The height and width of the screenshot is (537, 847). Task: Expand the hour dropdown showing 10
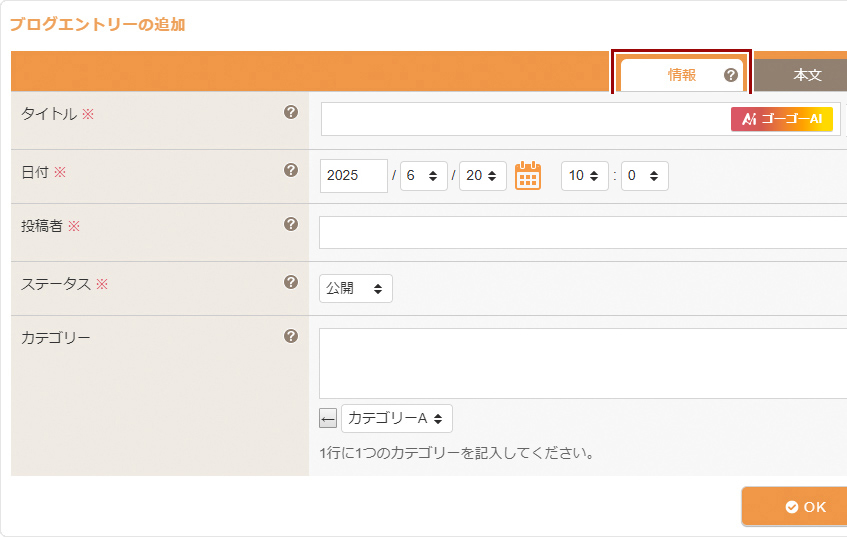(584, 176)
